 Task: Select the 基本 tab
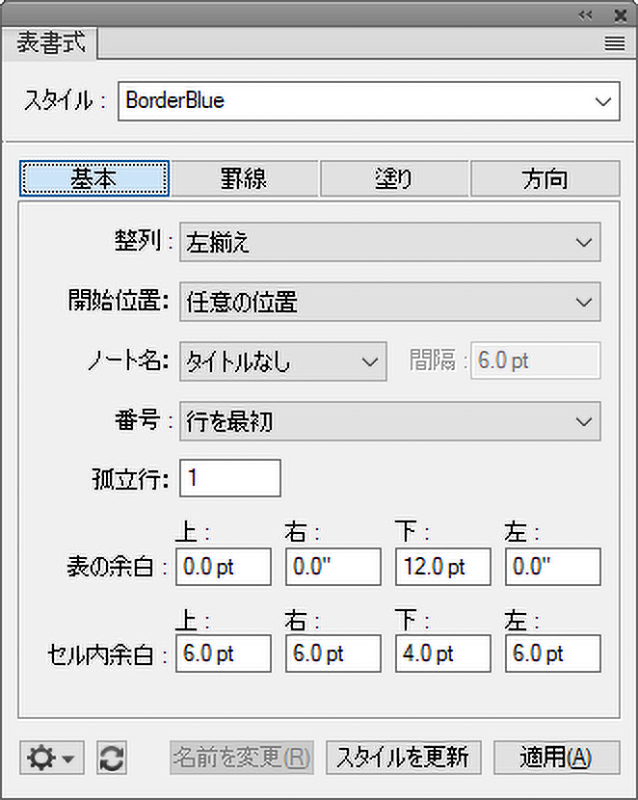point(94,179)
